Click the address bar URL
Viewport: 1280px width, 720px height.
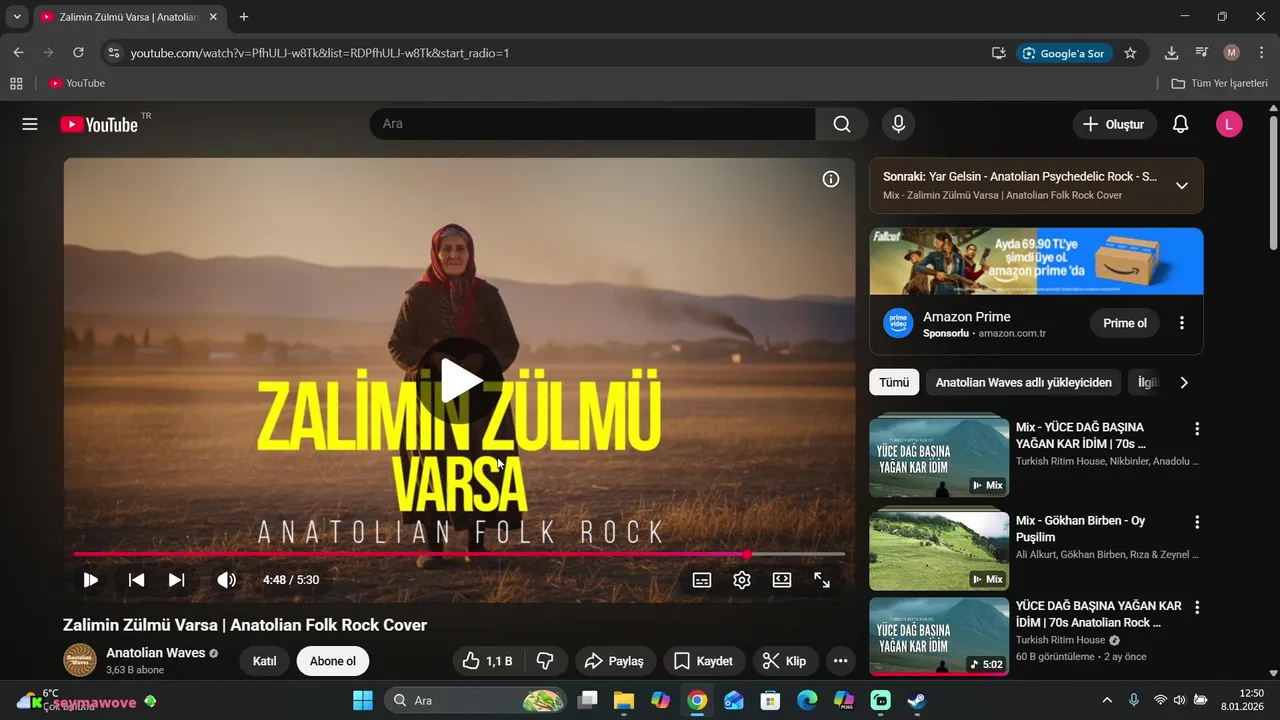[320, 53]
